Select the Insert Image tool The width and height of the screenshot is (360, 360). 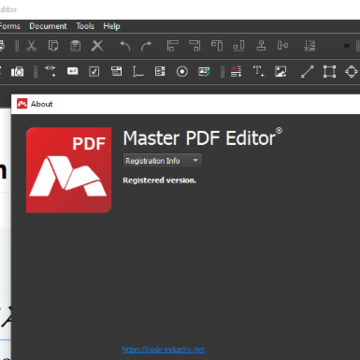click(280, 71)
